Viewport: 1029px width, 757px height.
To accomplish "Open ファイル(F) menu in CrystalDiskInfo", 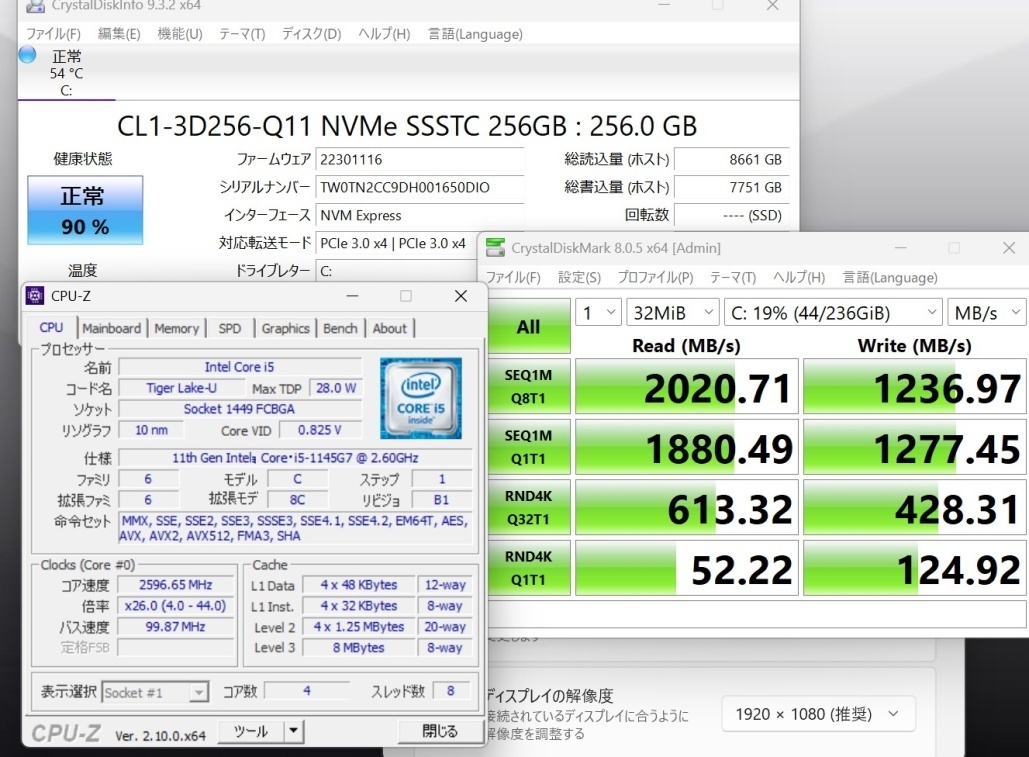I will click(x=53, y=33).
